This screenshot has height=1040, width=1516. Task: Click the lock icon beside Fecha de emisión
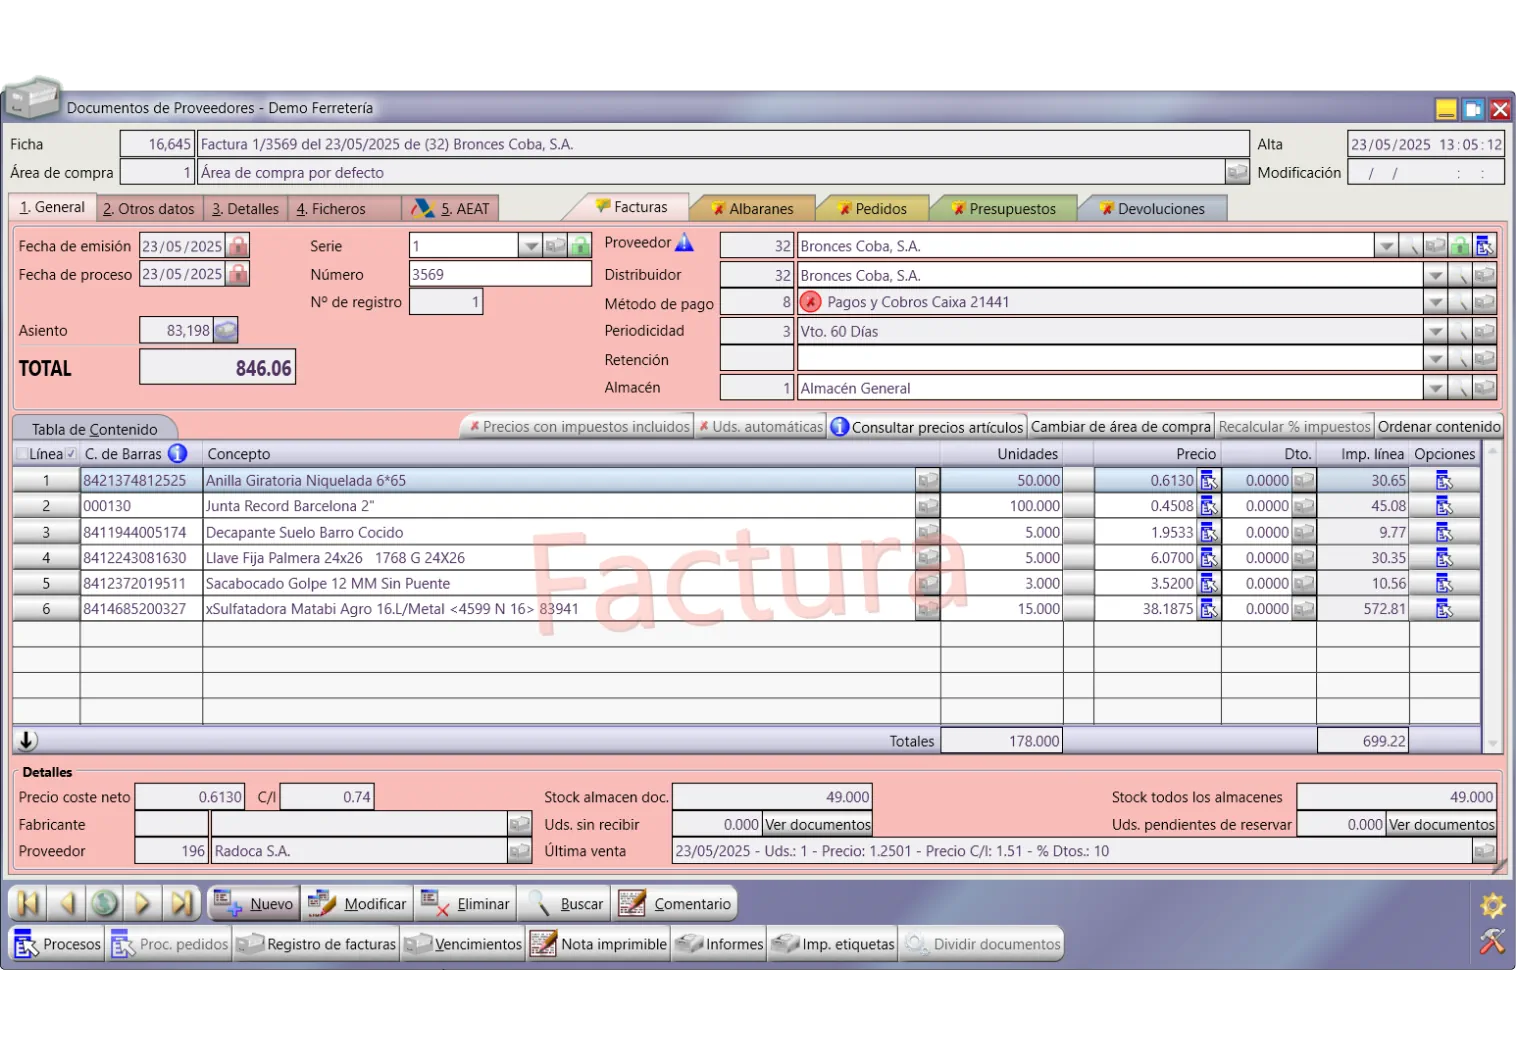237,246
